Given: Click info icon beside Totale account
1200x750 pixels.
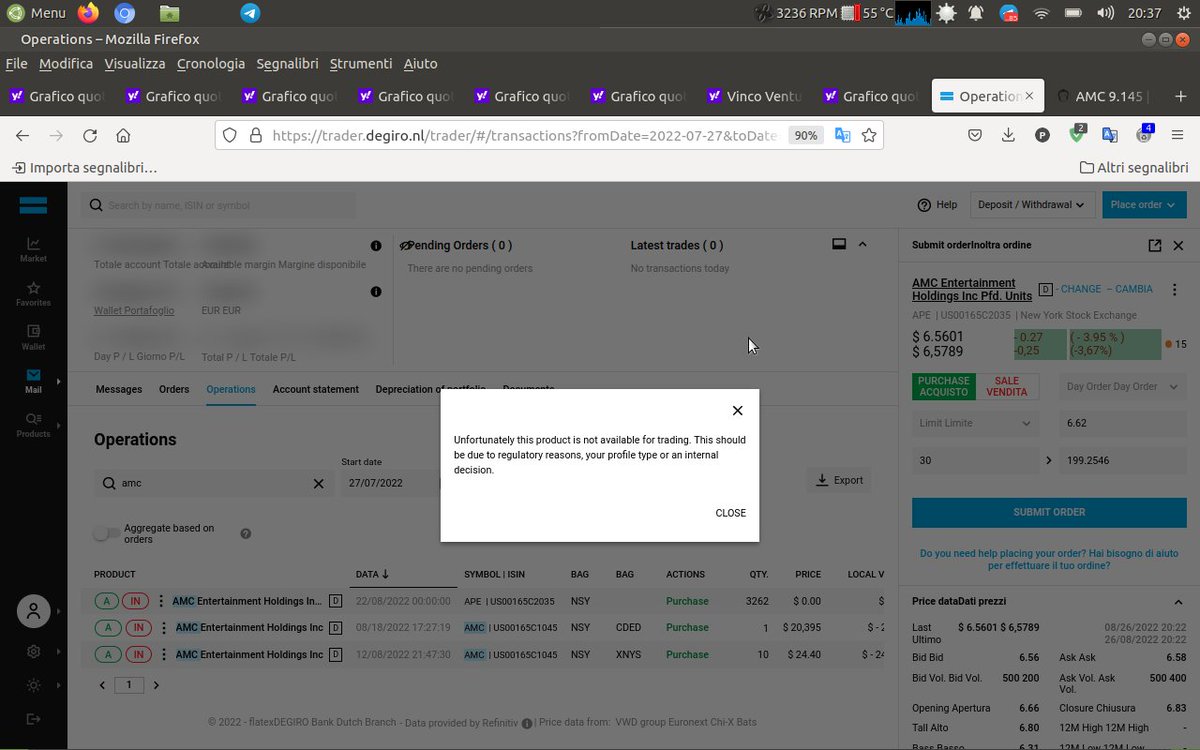Looking at the screenshot, I should (376, 246).
